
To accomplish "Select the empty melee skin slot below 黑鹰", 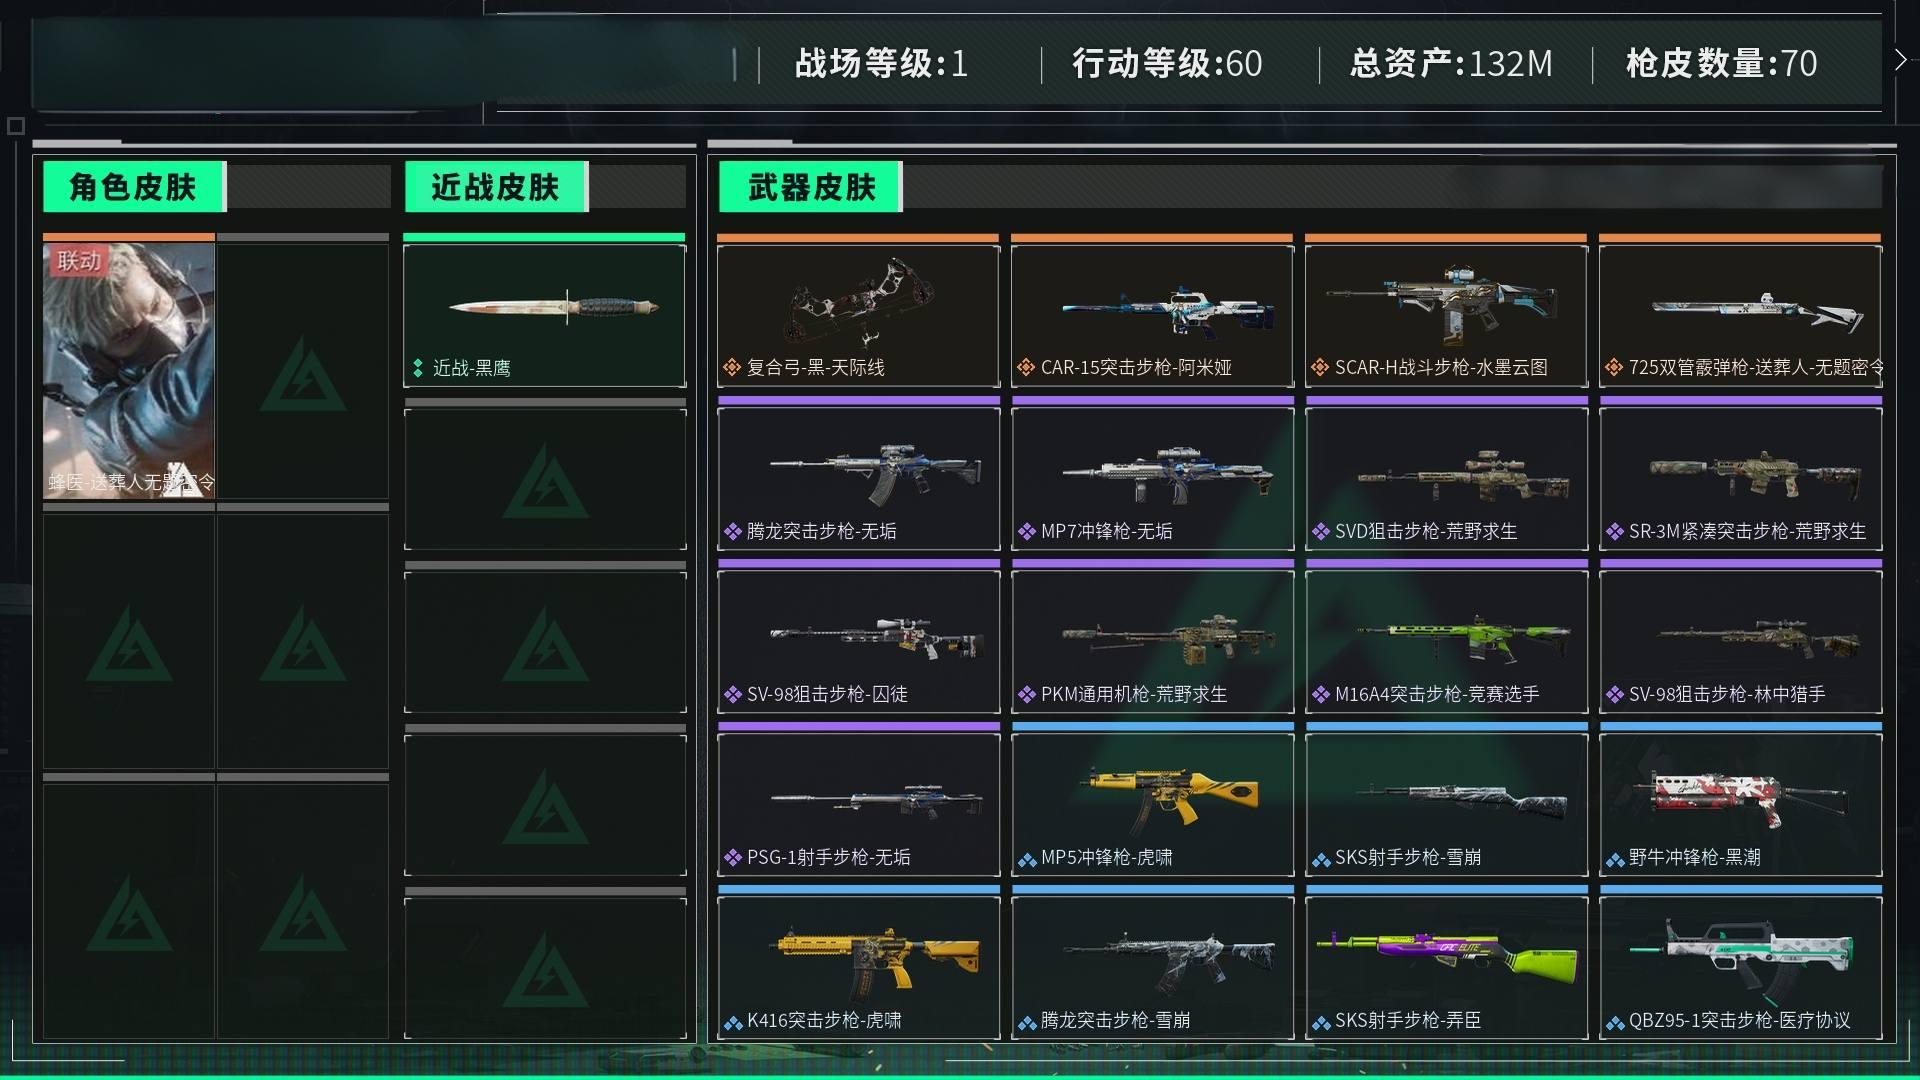I will [x=545, y=479].
